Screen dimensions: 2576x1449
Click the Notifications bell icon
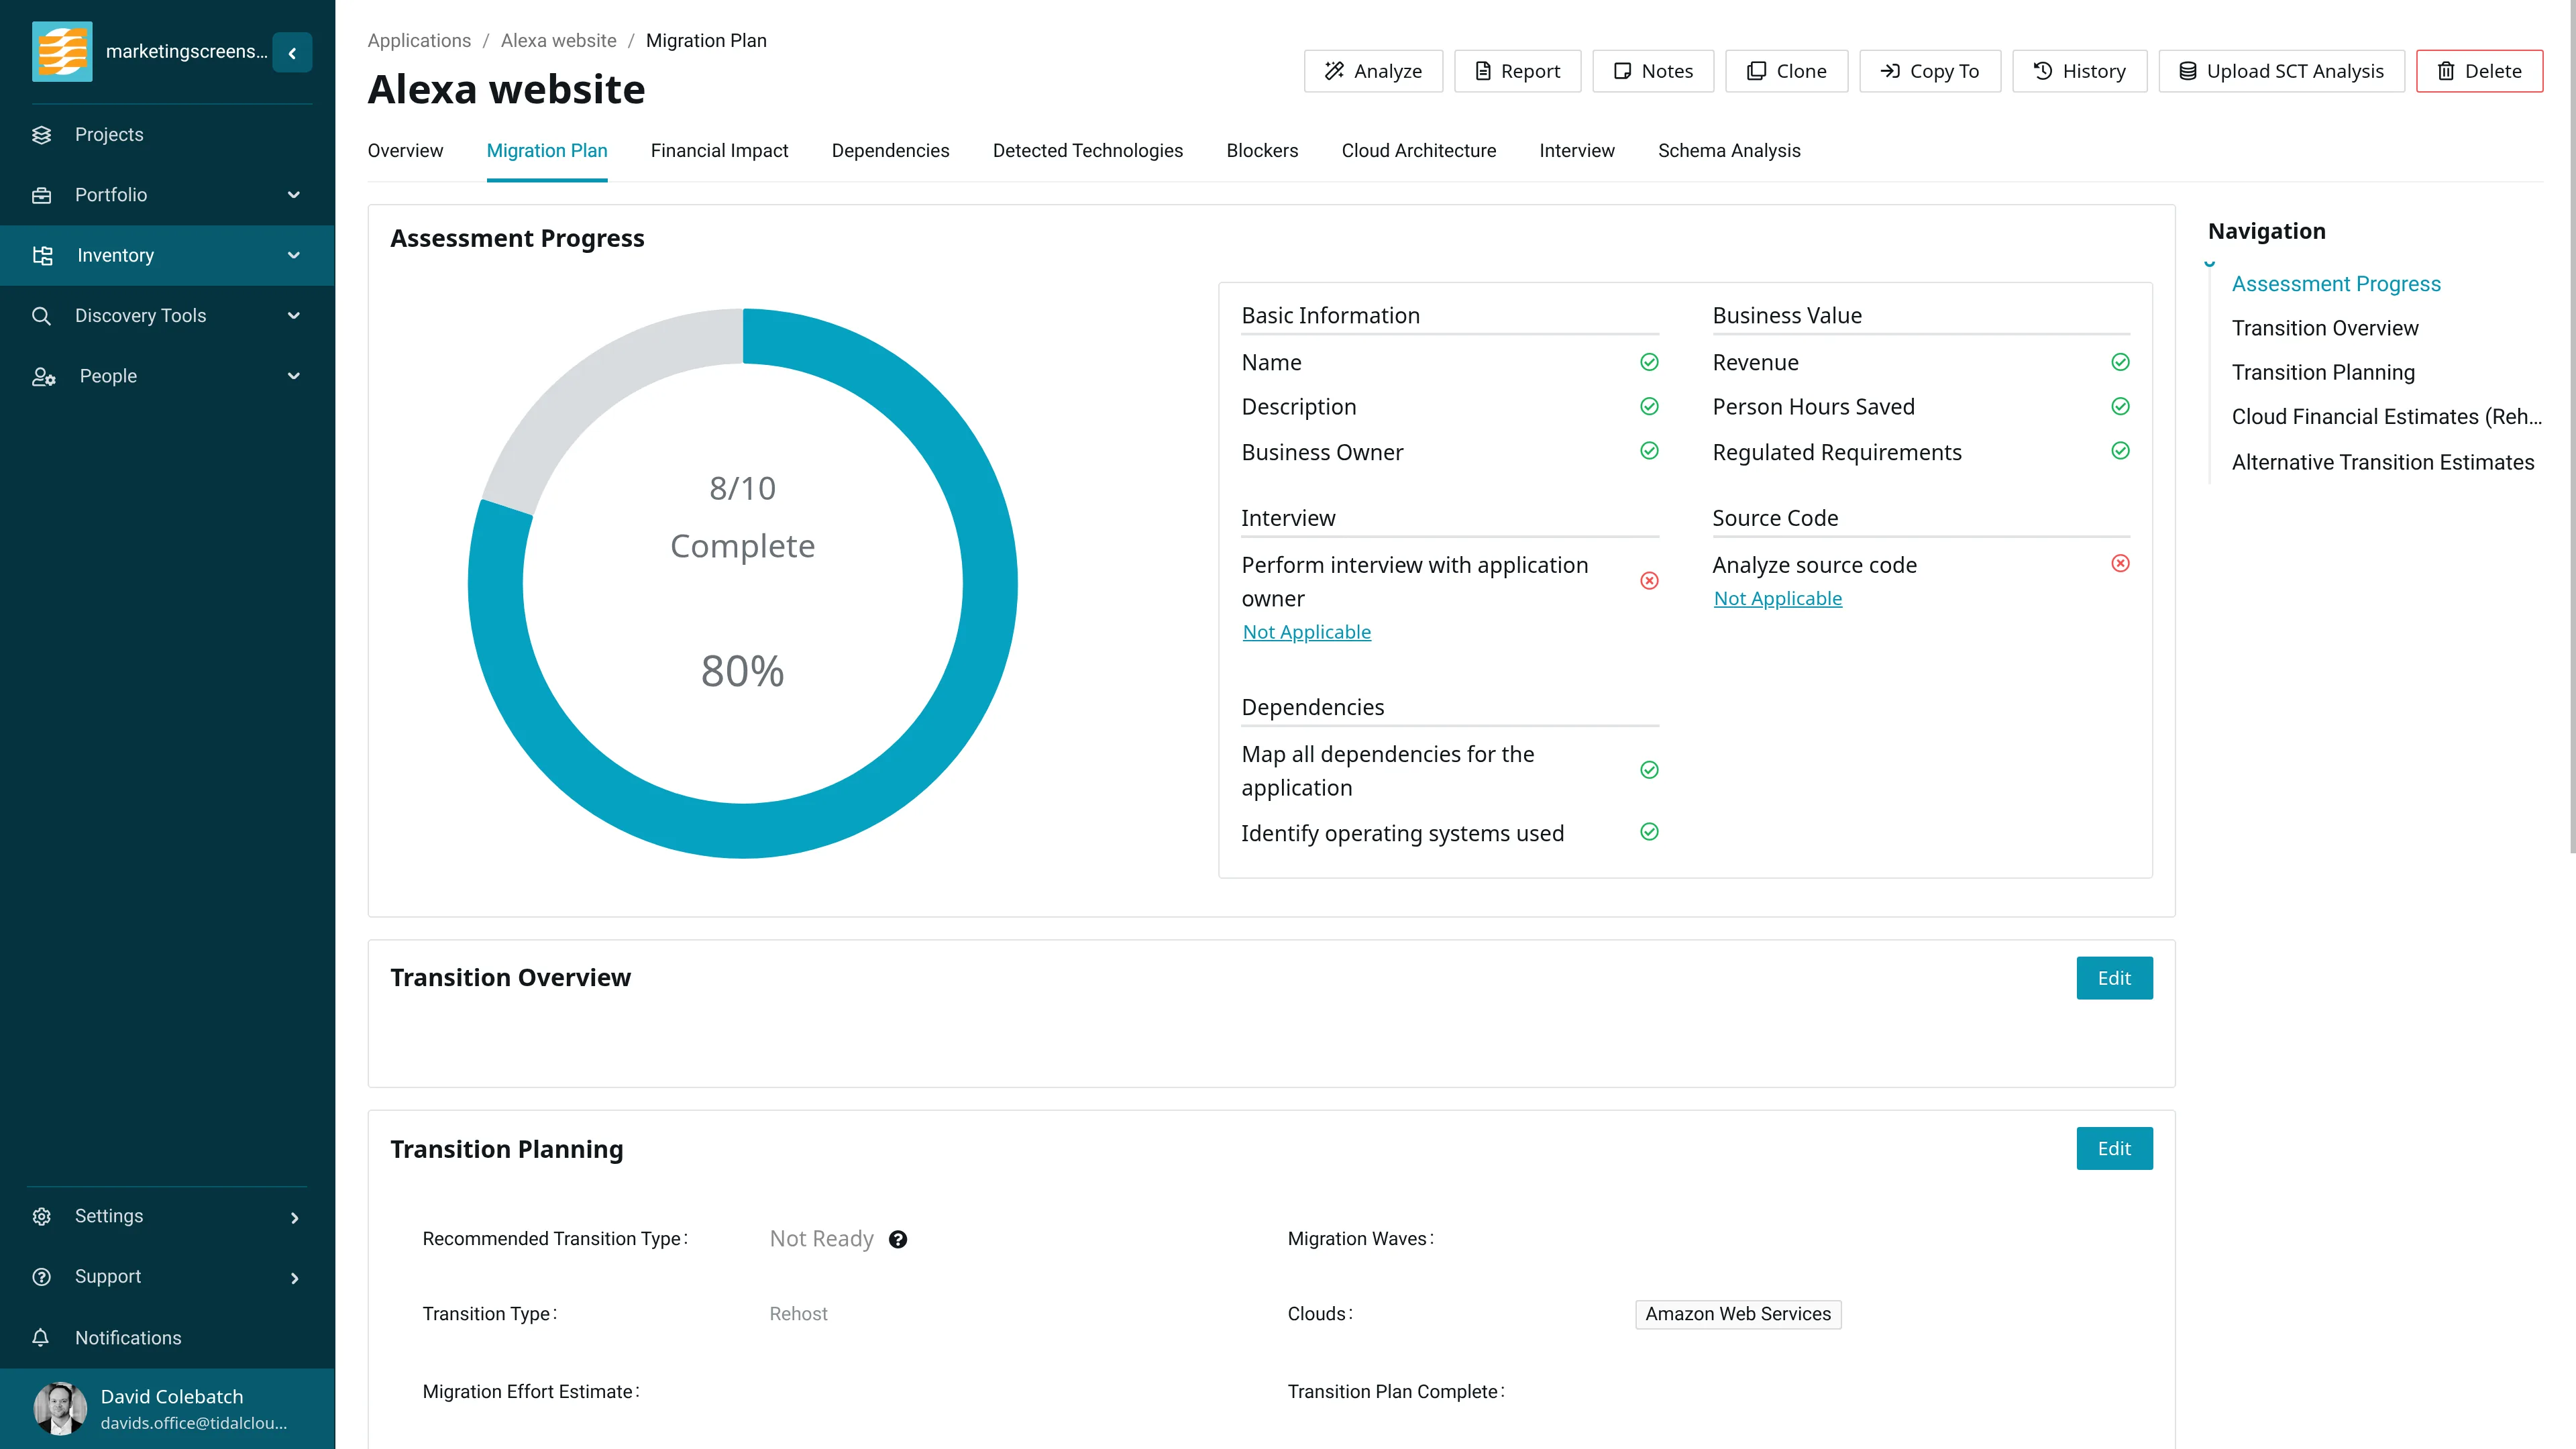point(41,1338)
